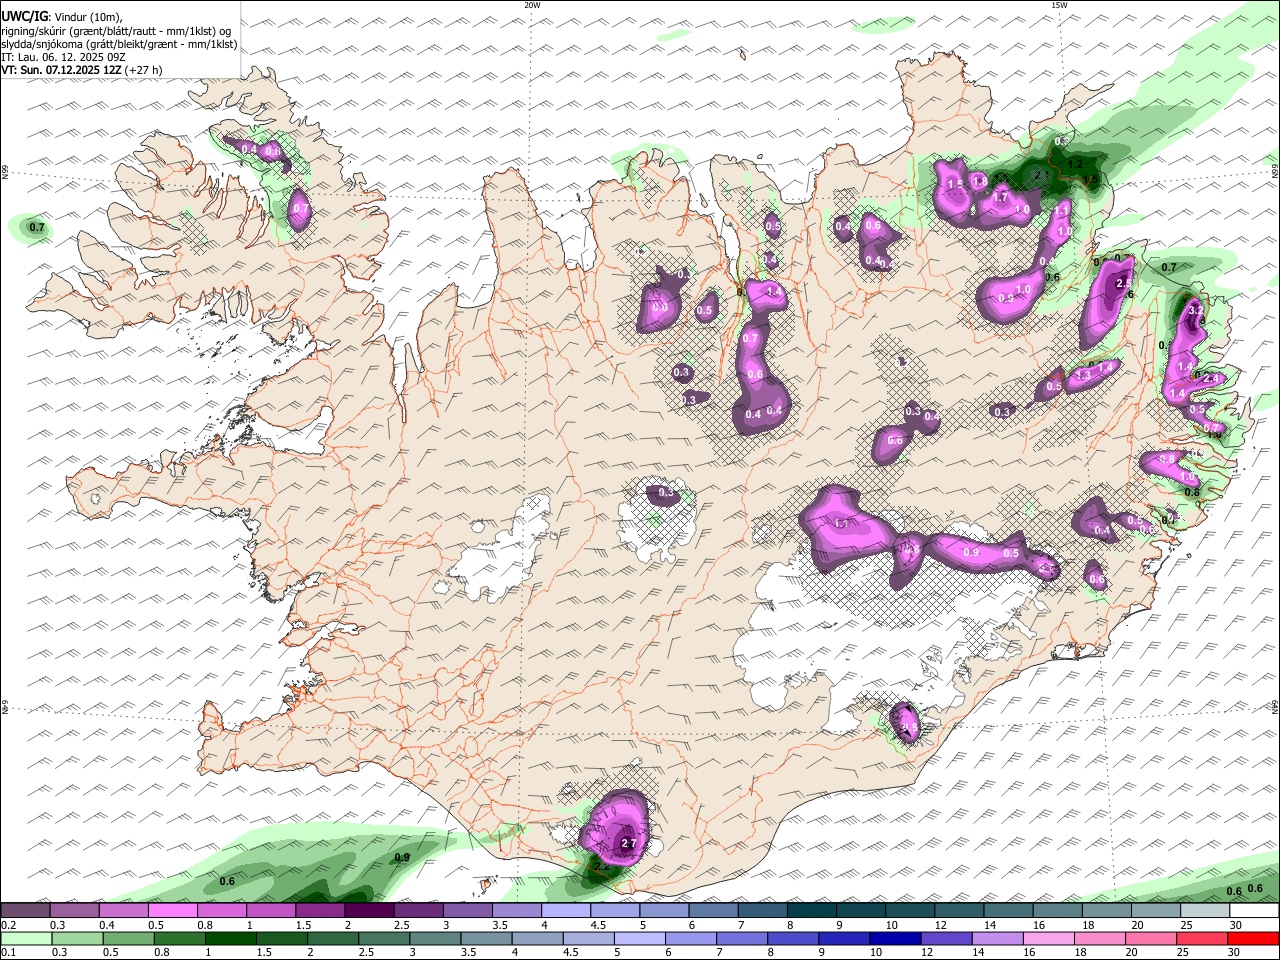Click the 'VT: Sun. 07.12.2025 12Z (+27 h)' line
1280x960 pixels.
[x=82, y=70]
